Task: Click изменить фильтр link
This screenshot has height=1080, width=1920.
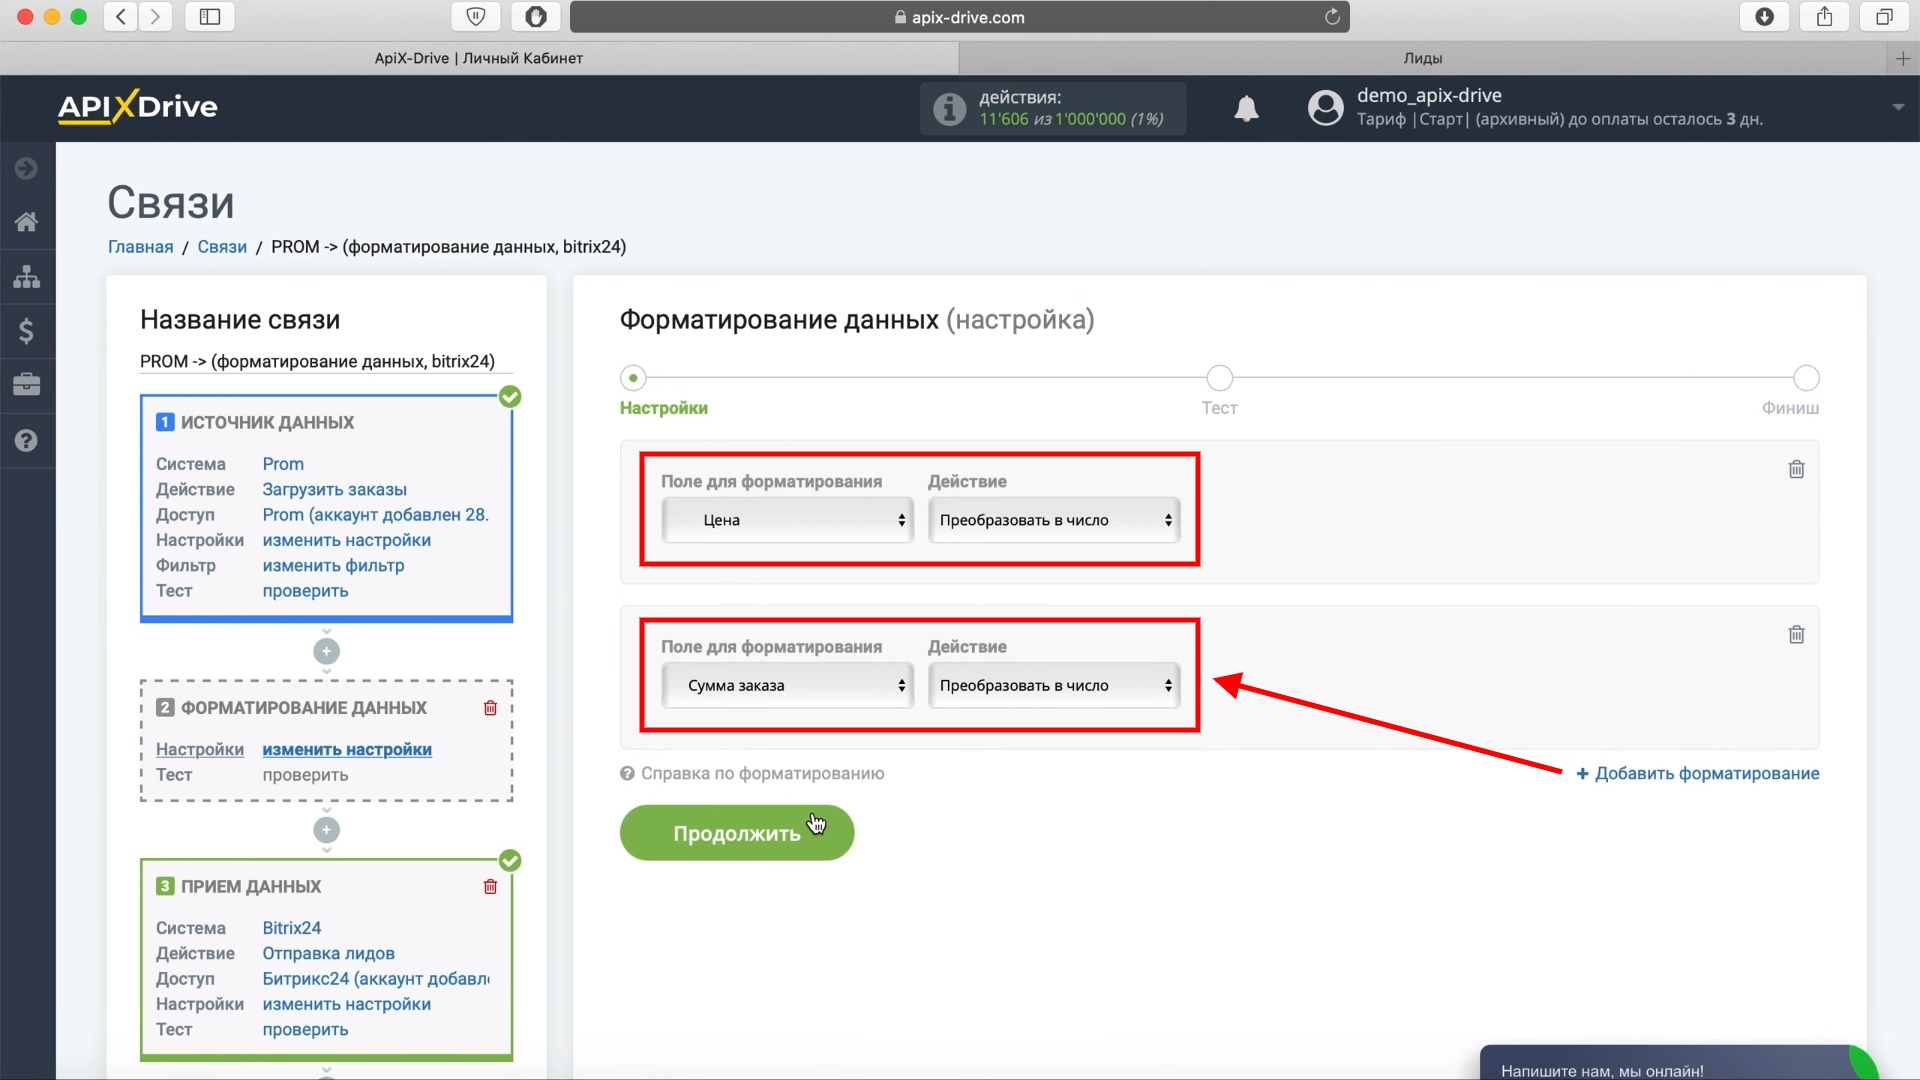Action: pos(334,566)
